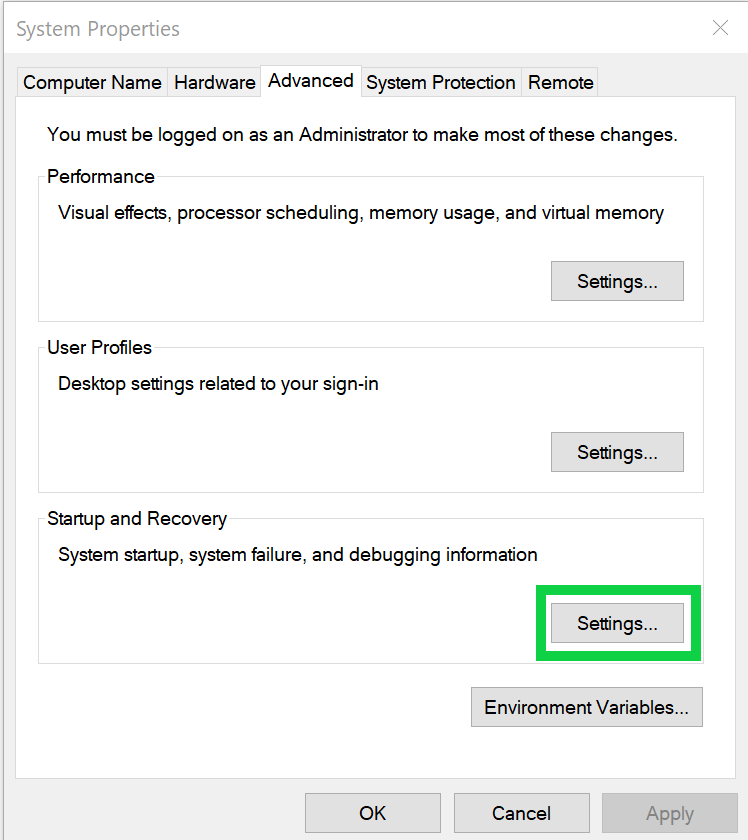Switch to the System Protection tab
This screenshot has height=840, width=748.
440,82
